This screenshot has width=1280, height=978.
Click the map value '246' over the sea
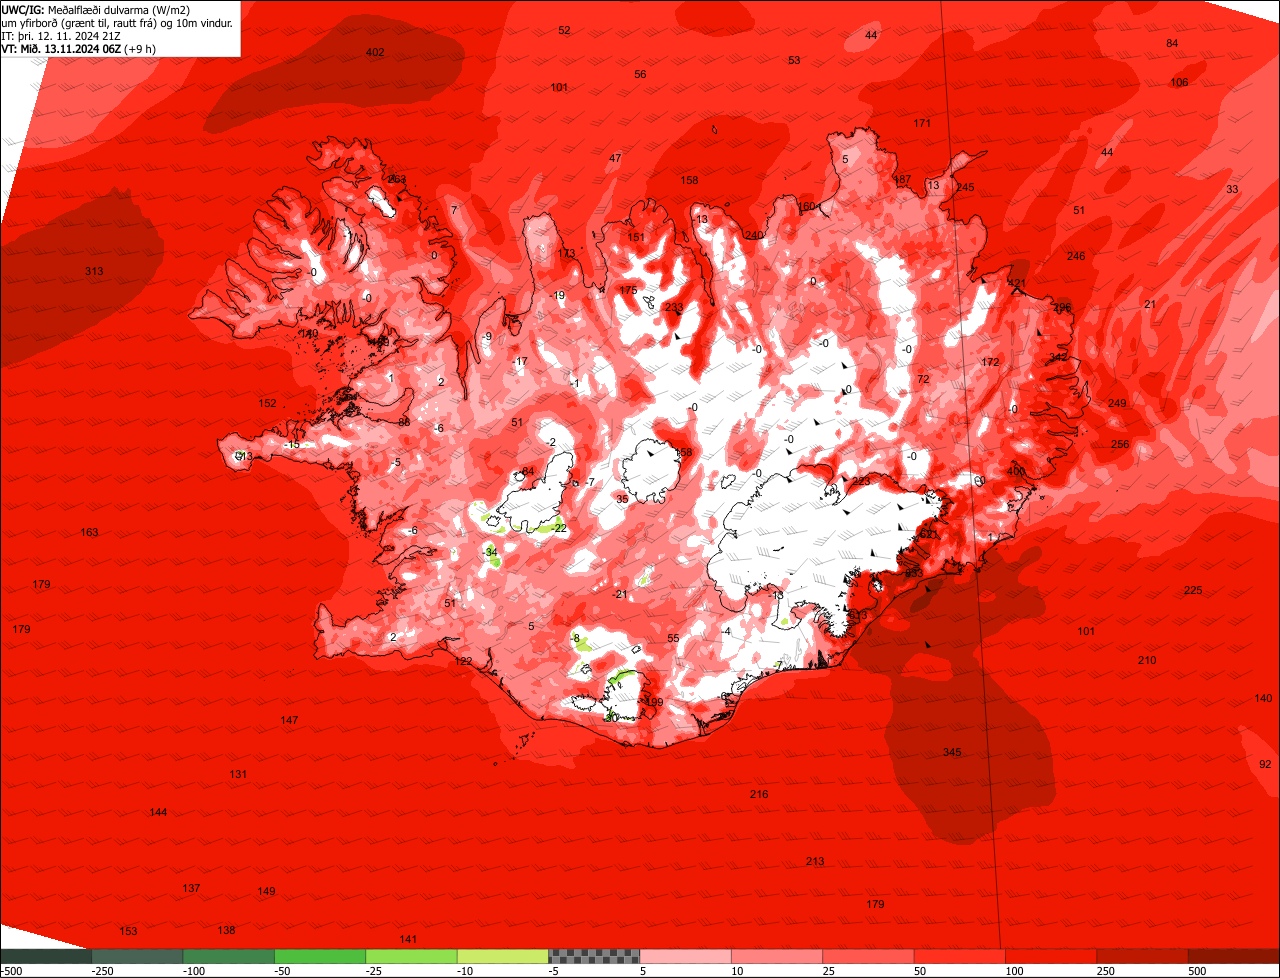[x=1075, y=257]
